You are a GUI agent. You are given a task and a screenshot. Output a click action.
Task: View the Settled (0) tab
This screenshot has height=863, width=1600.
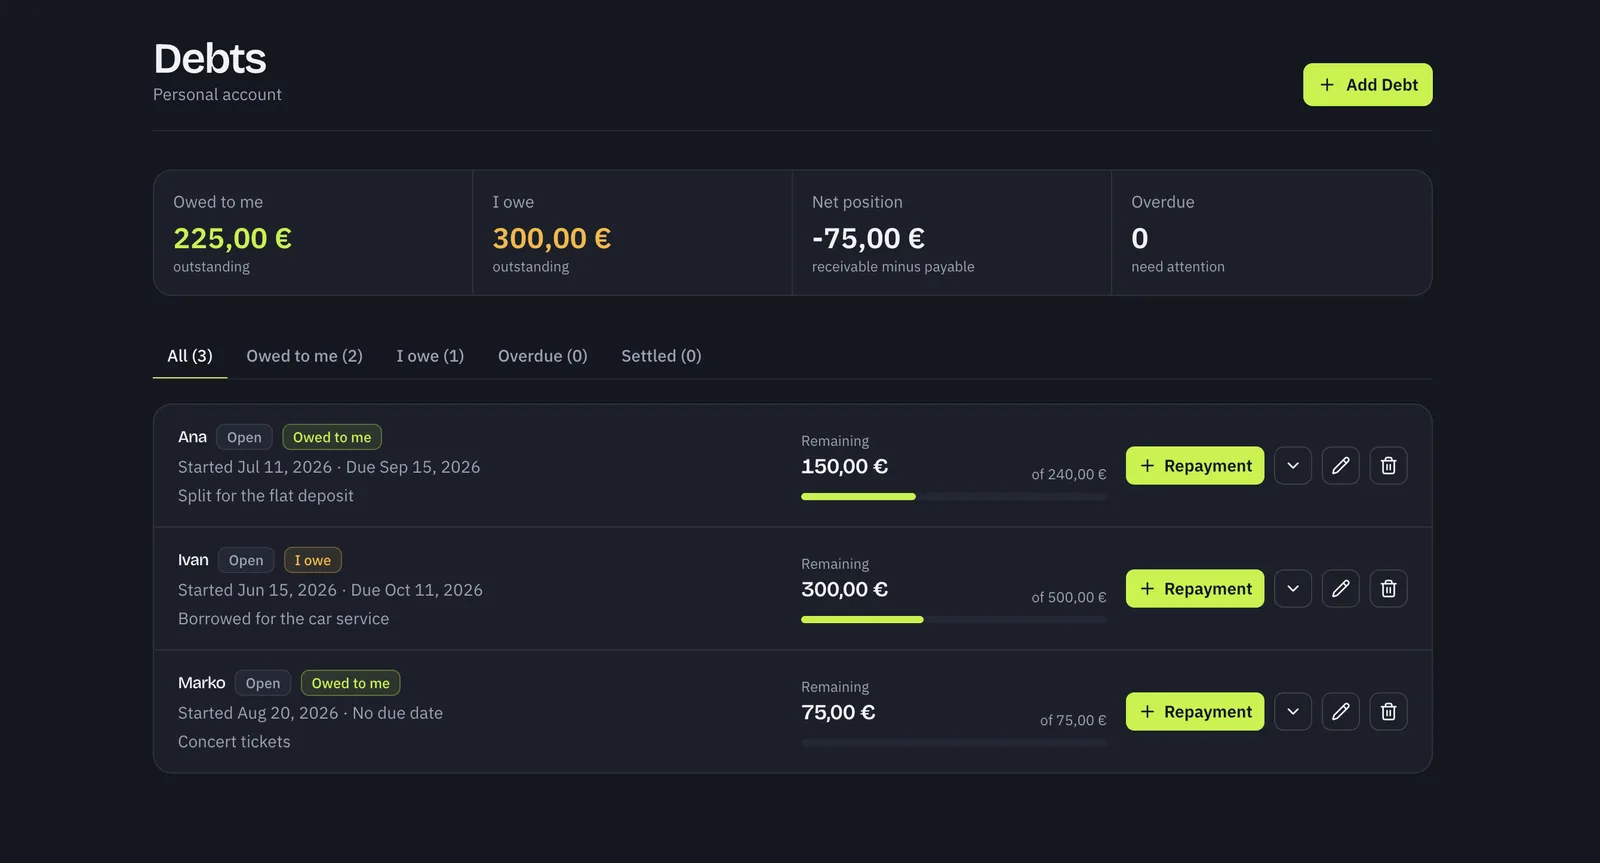pyautogui.click(x=661, y=356)
